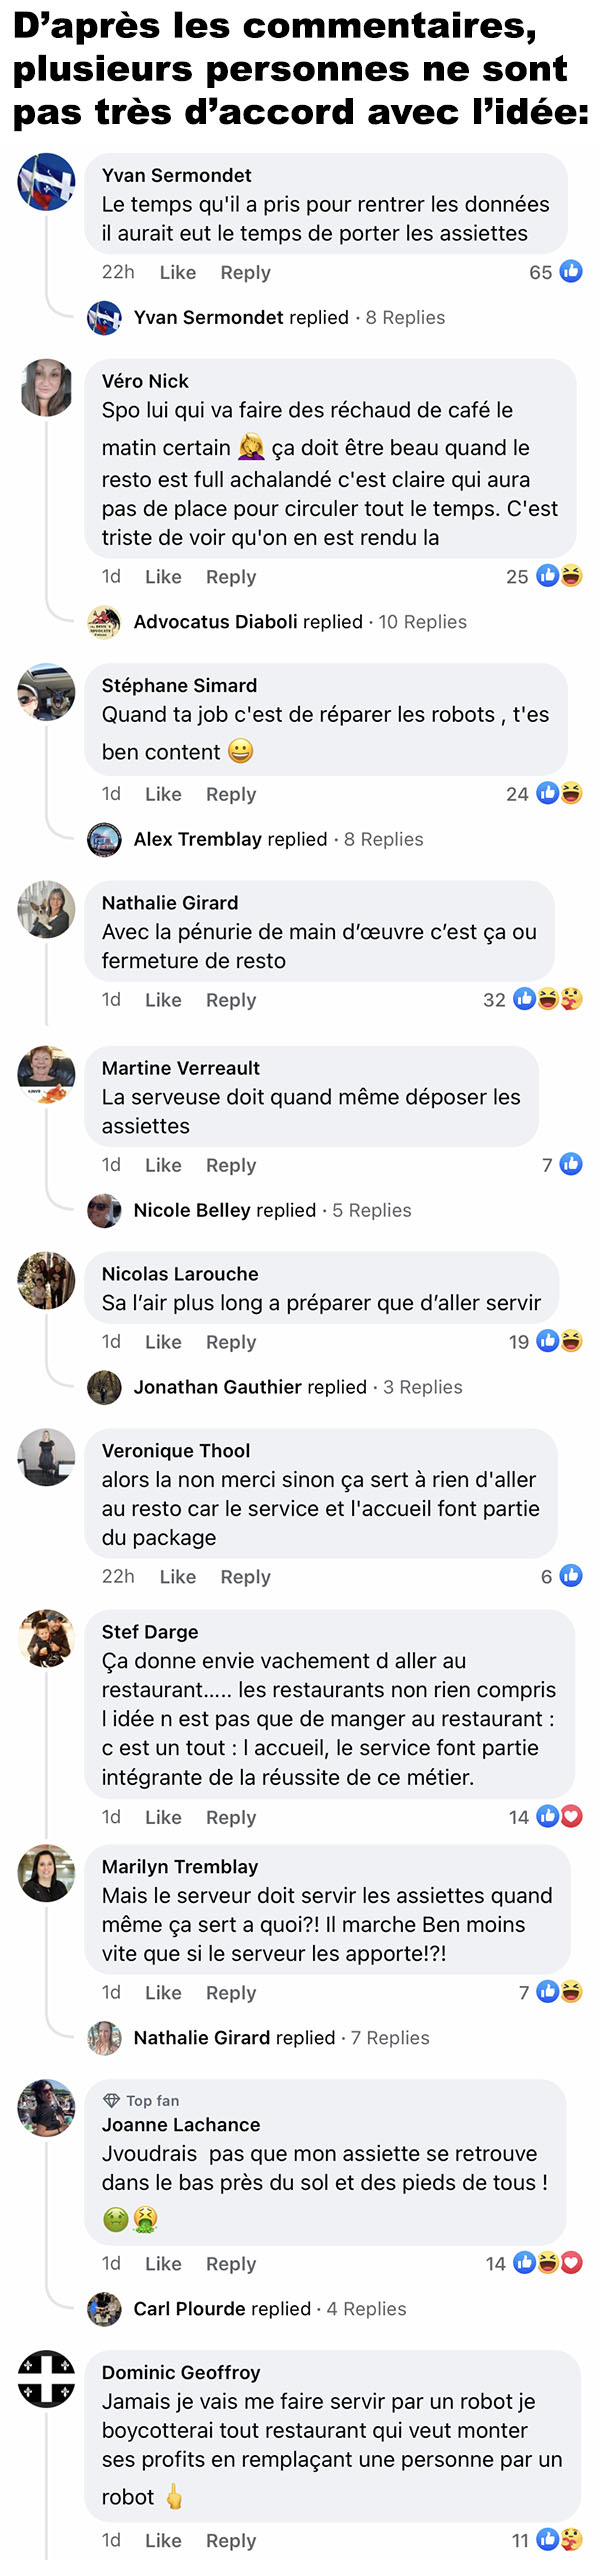This screenshot has width=600, height=2560.
Task: Reply to Veronique Thool's comment
Action: (x=245, y=1577)
